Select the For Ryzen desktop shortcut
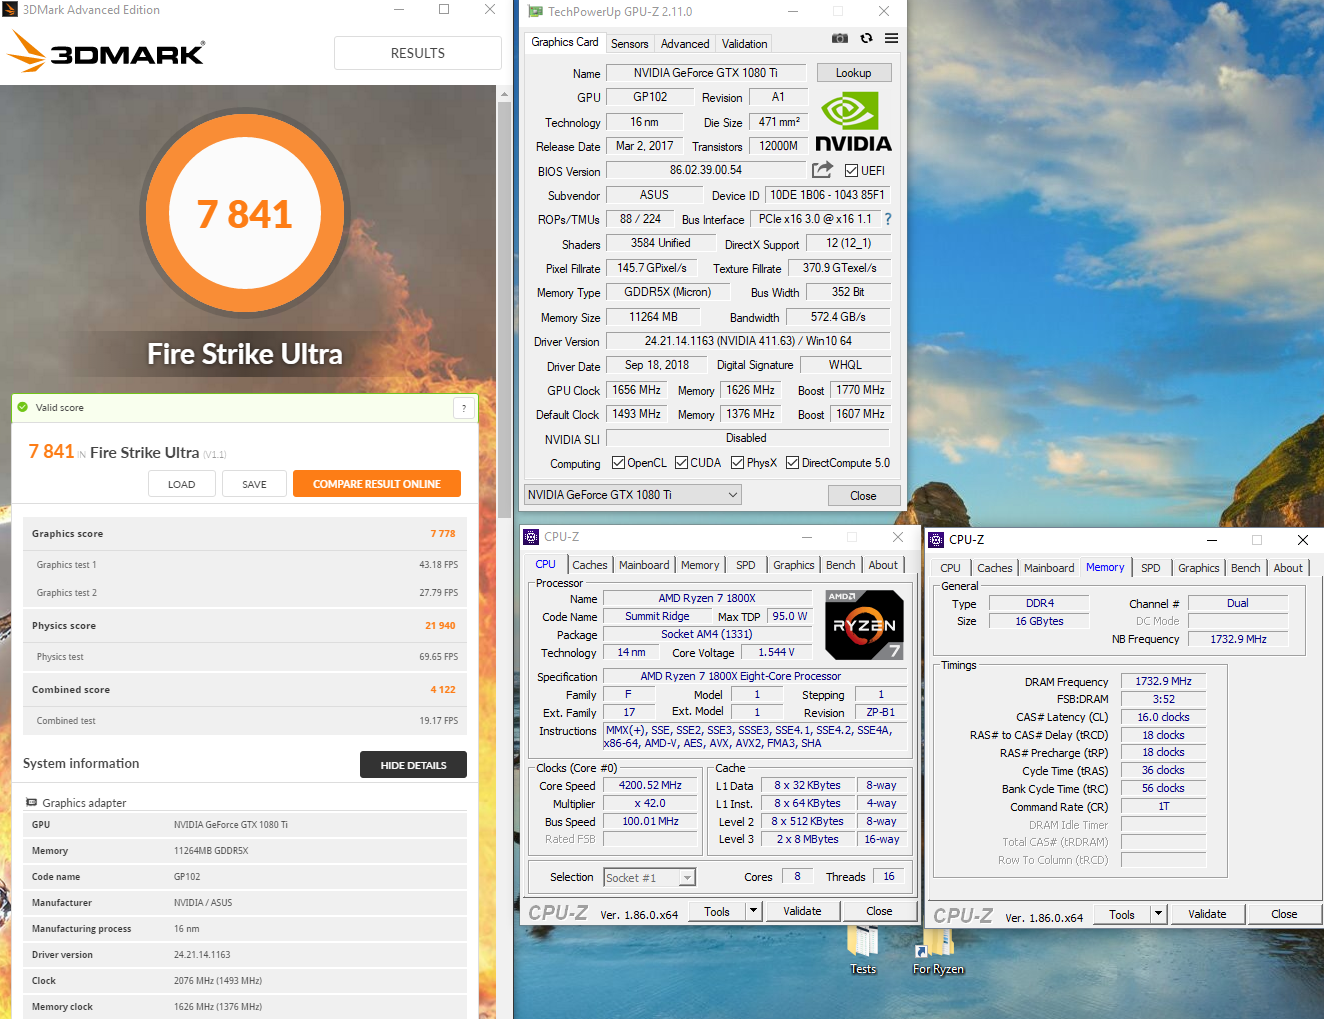Image resolution: width=1324 pixels, height=1019 pixels. click(938, 951)
